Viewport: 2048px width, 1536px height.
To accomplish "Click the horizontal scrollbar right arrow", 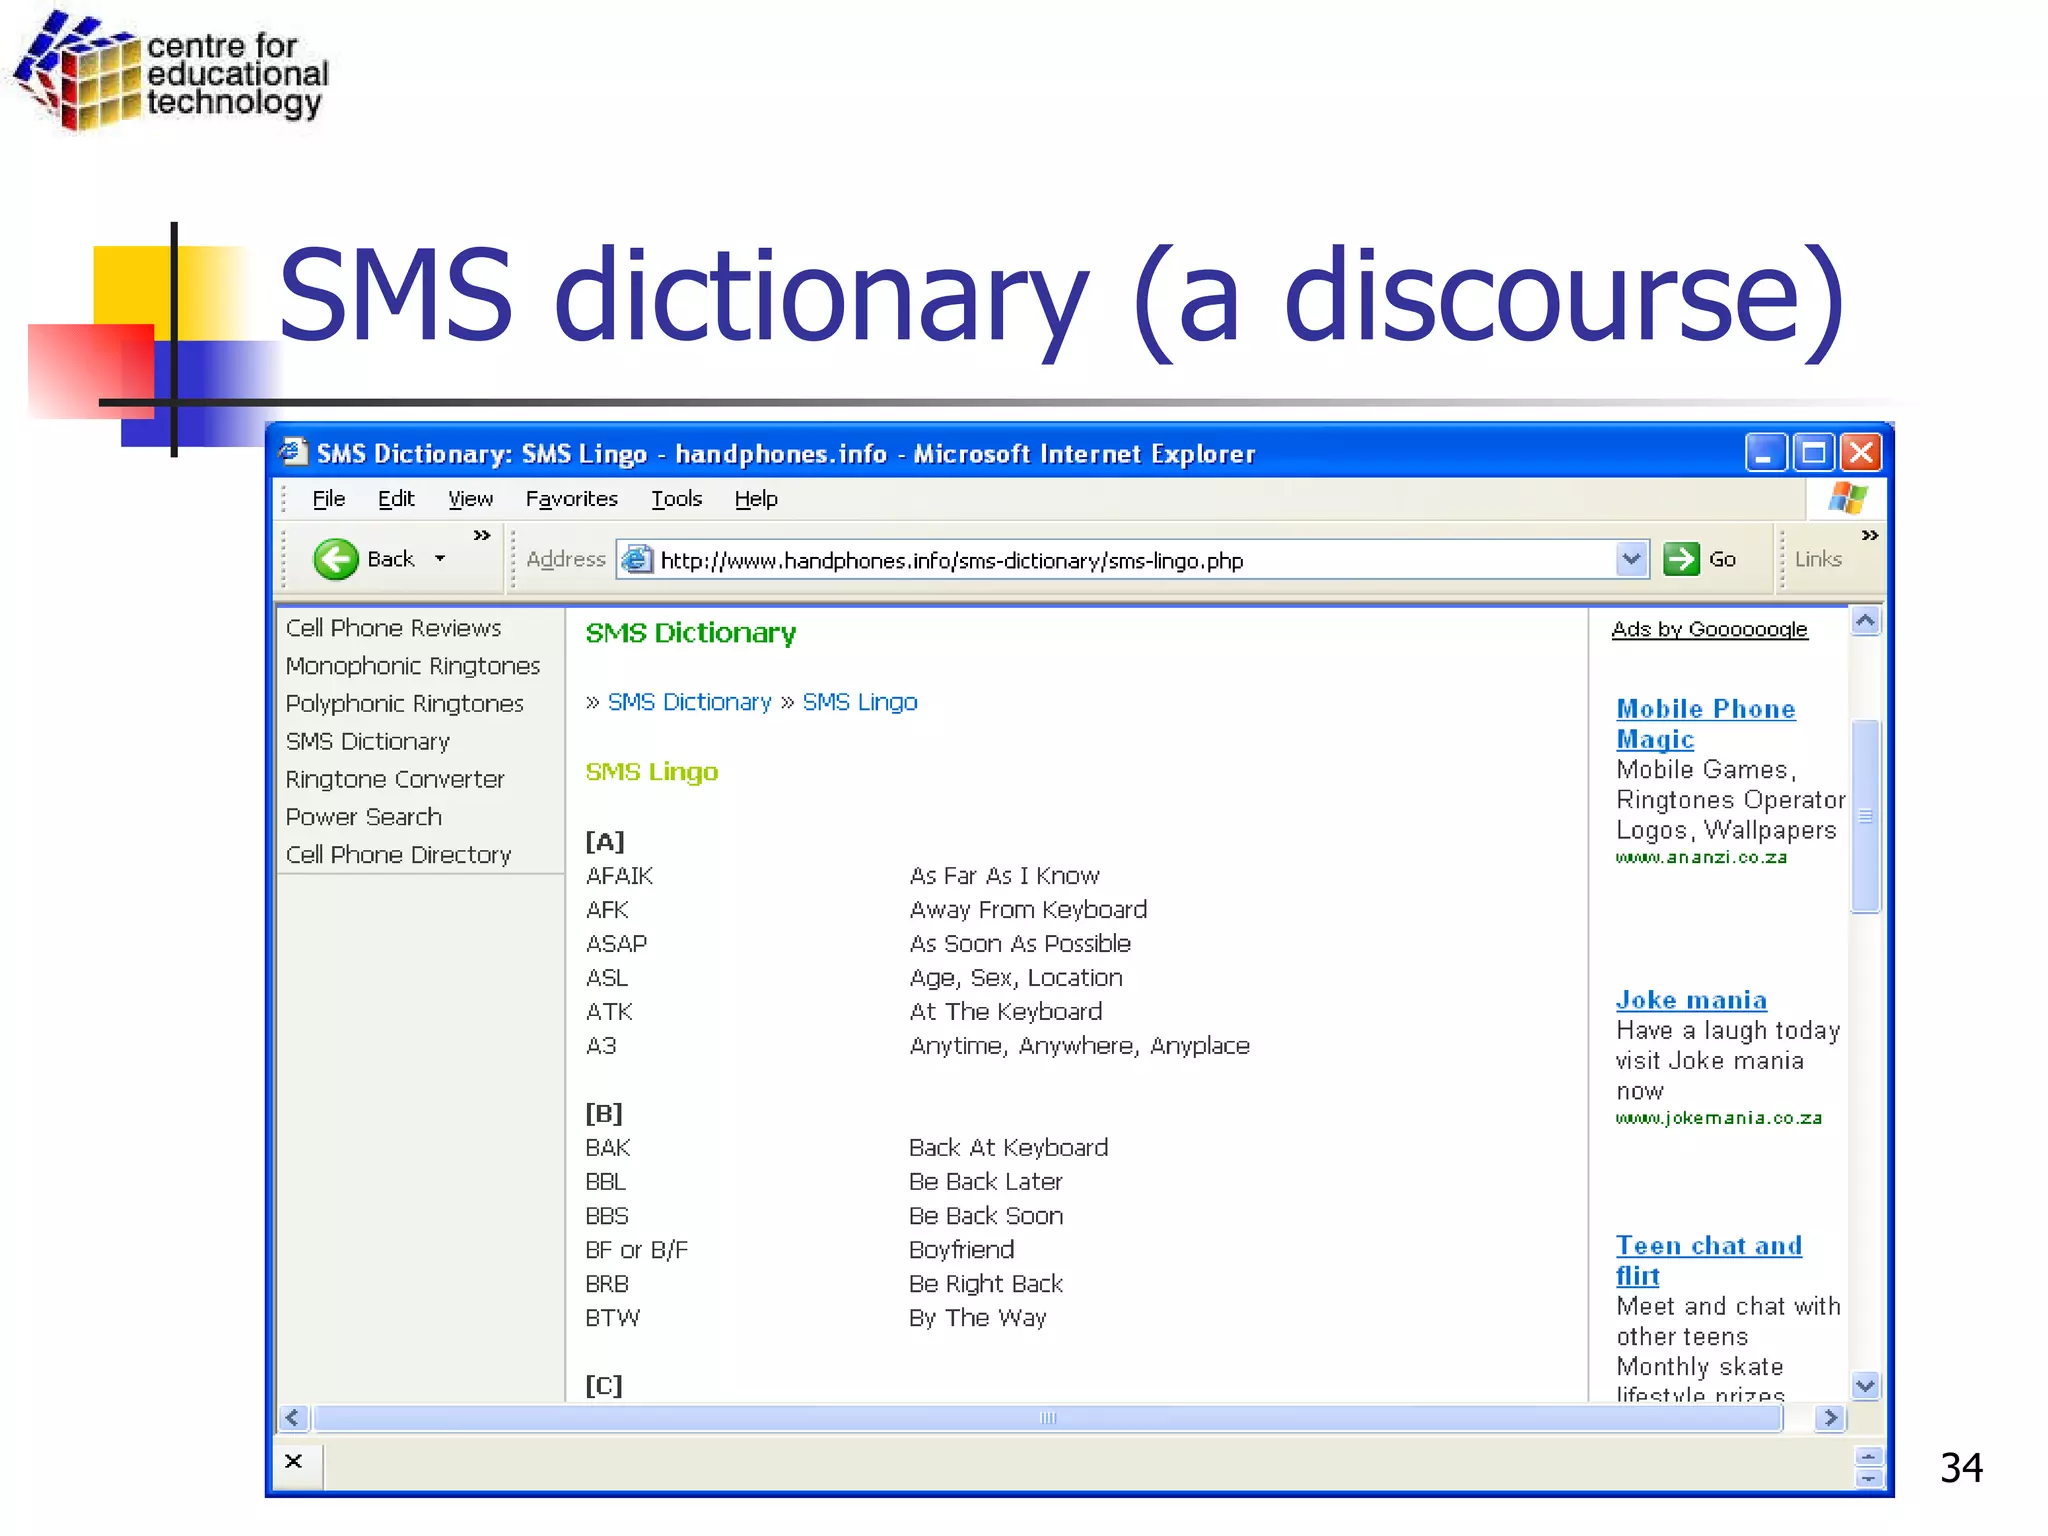I will tap(1830, 1417).
